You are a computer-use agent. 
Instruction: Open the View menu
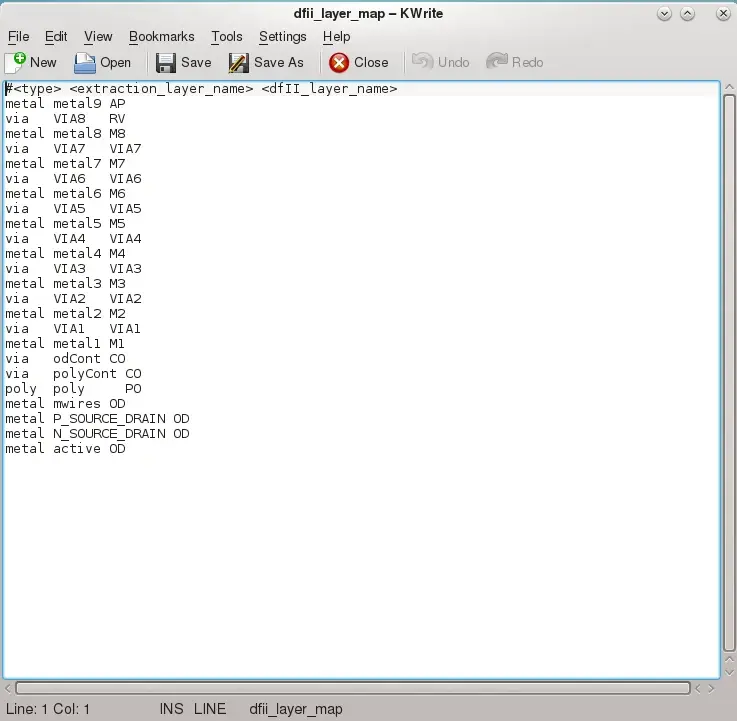click(x=98, y=37)
